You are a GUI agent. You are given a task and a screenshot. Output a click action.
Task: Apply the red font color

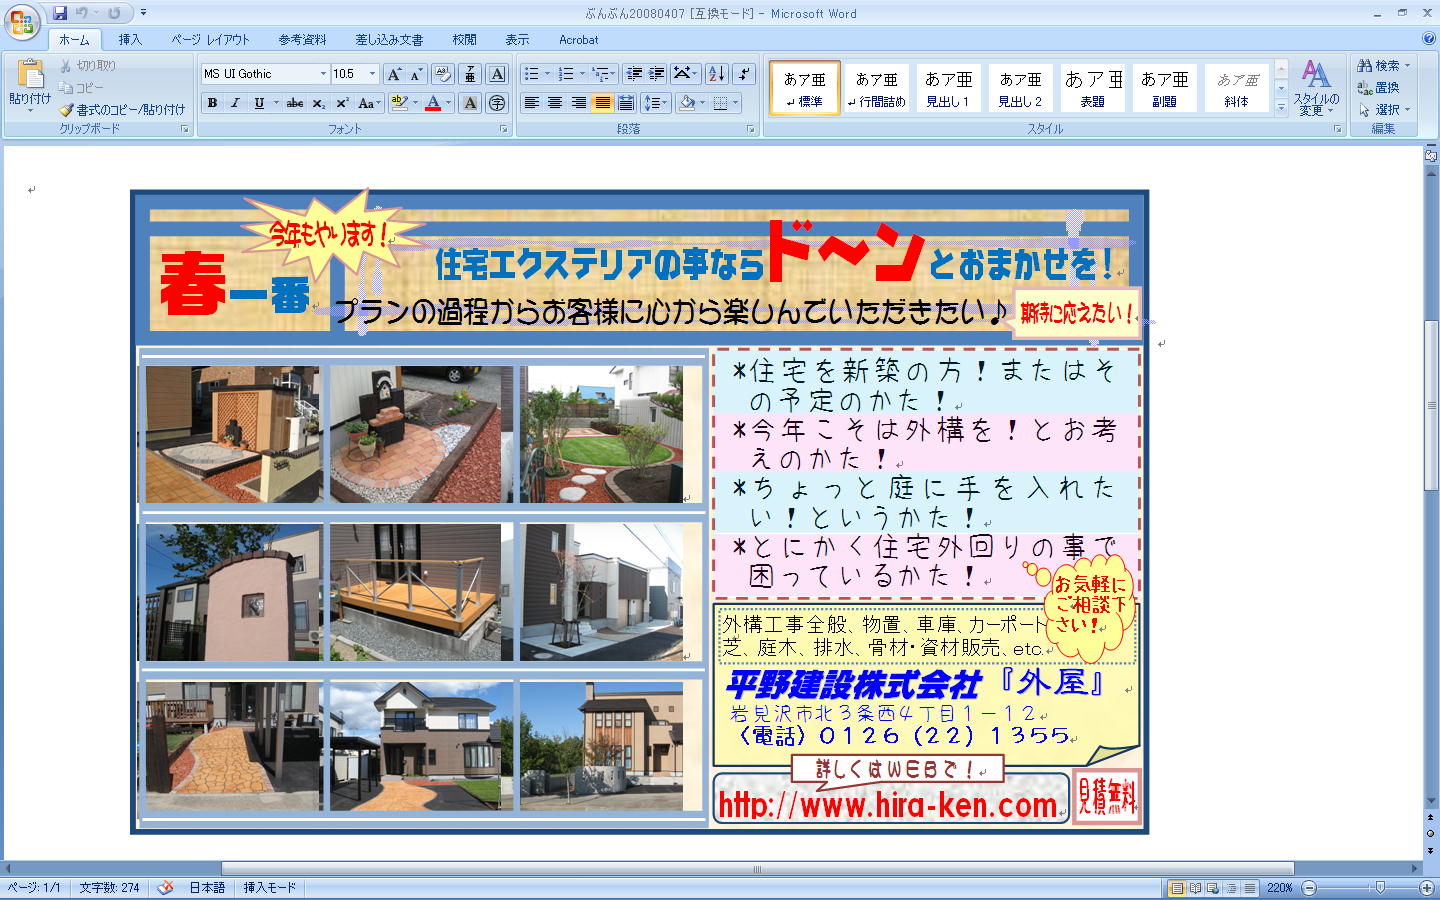(433, 103)
